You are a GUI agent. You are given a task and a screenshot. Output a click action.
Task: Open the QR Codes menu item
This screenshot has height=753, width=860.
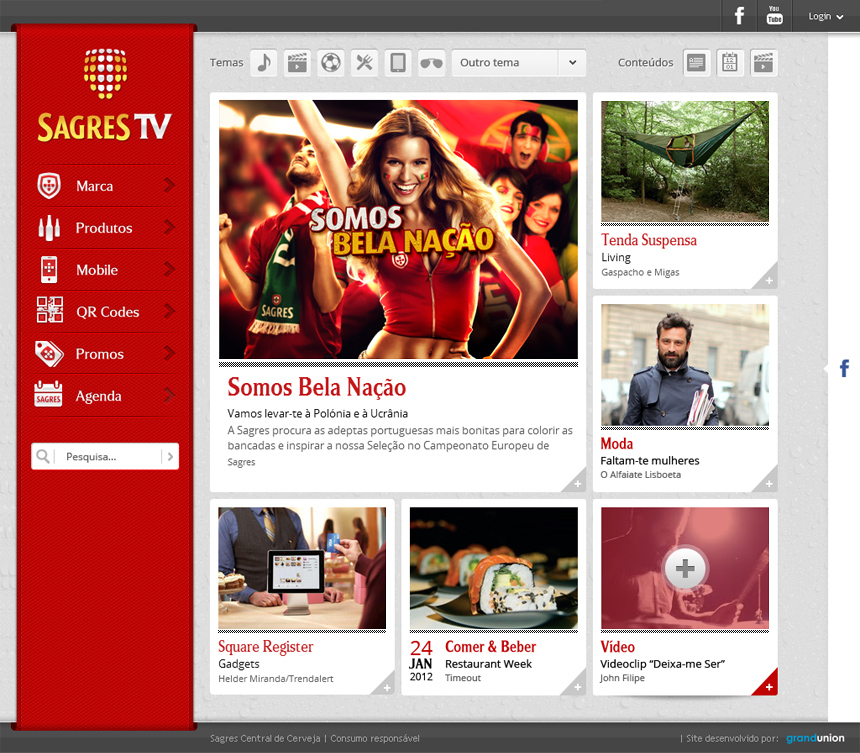(x=105, y=312)
